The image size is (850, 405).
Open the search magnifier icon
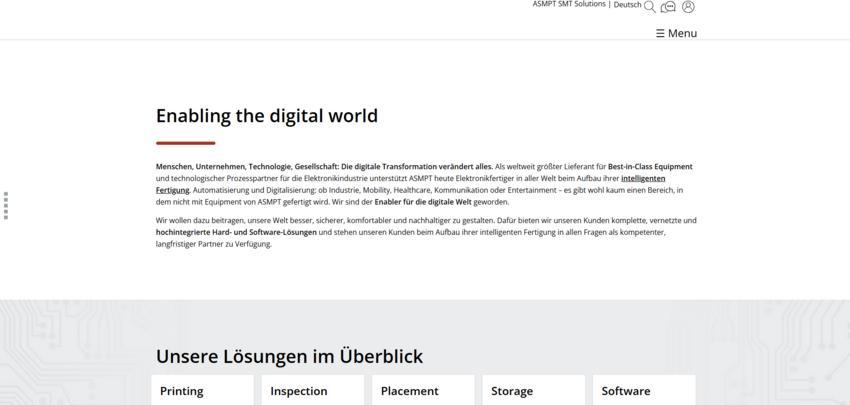pyautogui.click(x=649, y=7)
